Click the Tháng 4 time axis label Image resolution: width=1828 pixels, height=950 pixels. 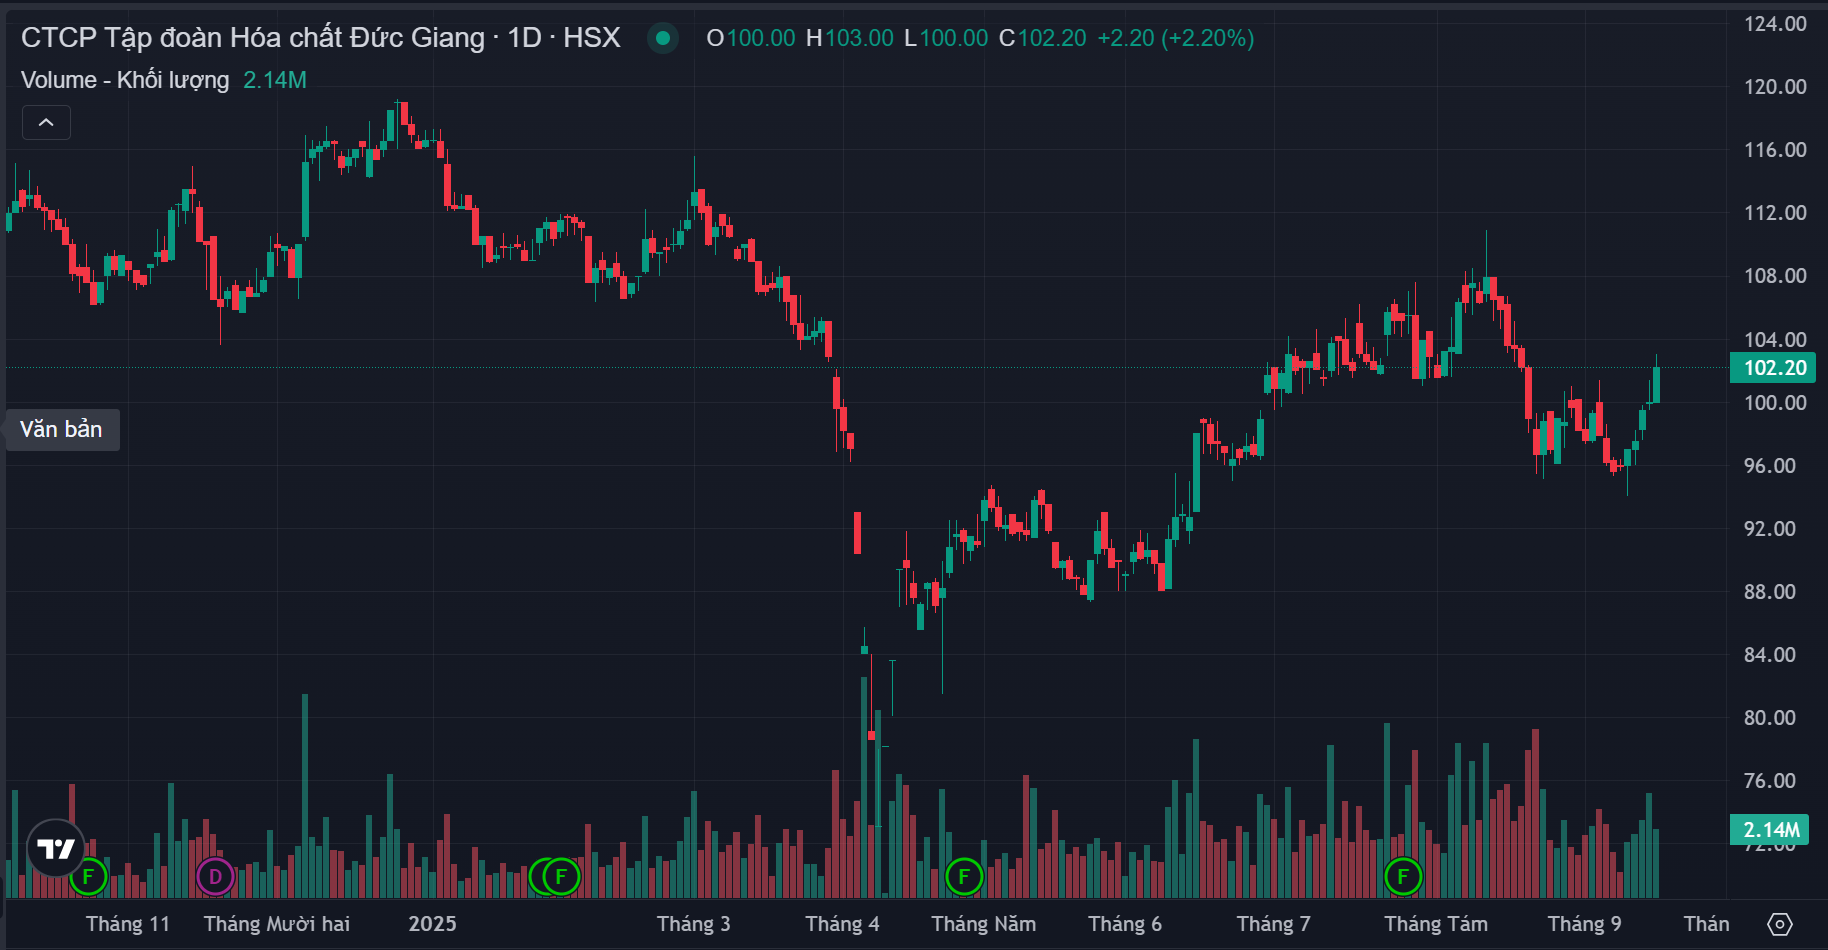[x=842, y=924]
